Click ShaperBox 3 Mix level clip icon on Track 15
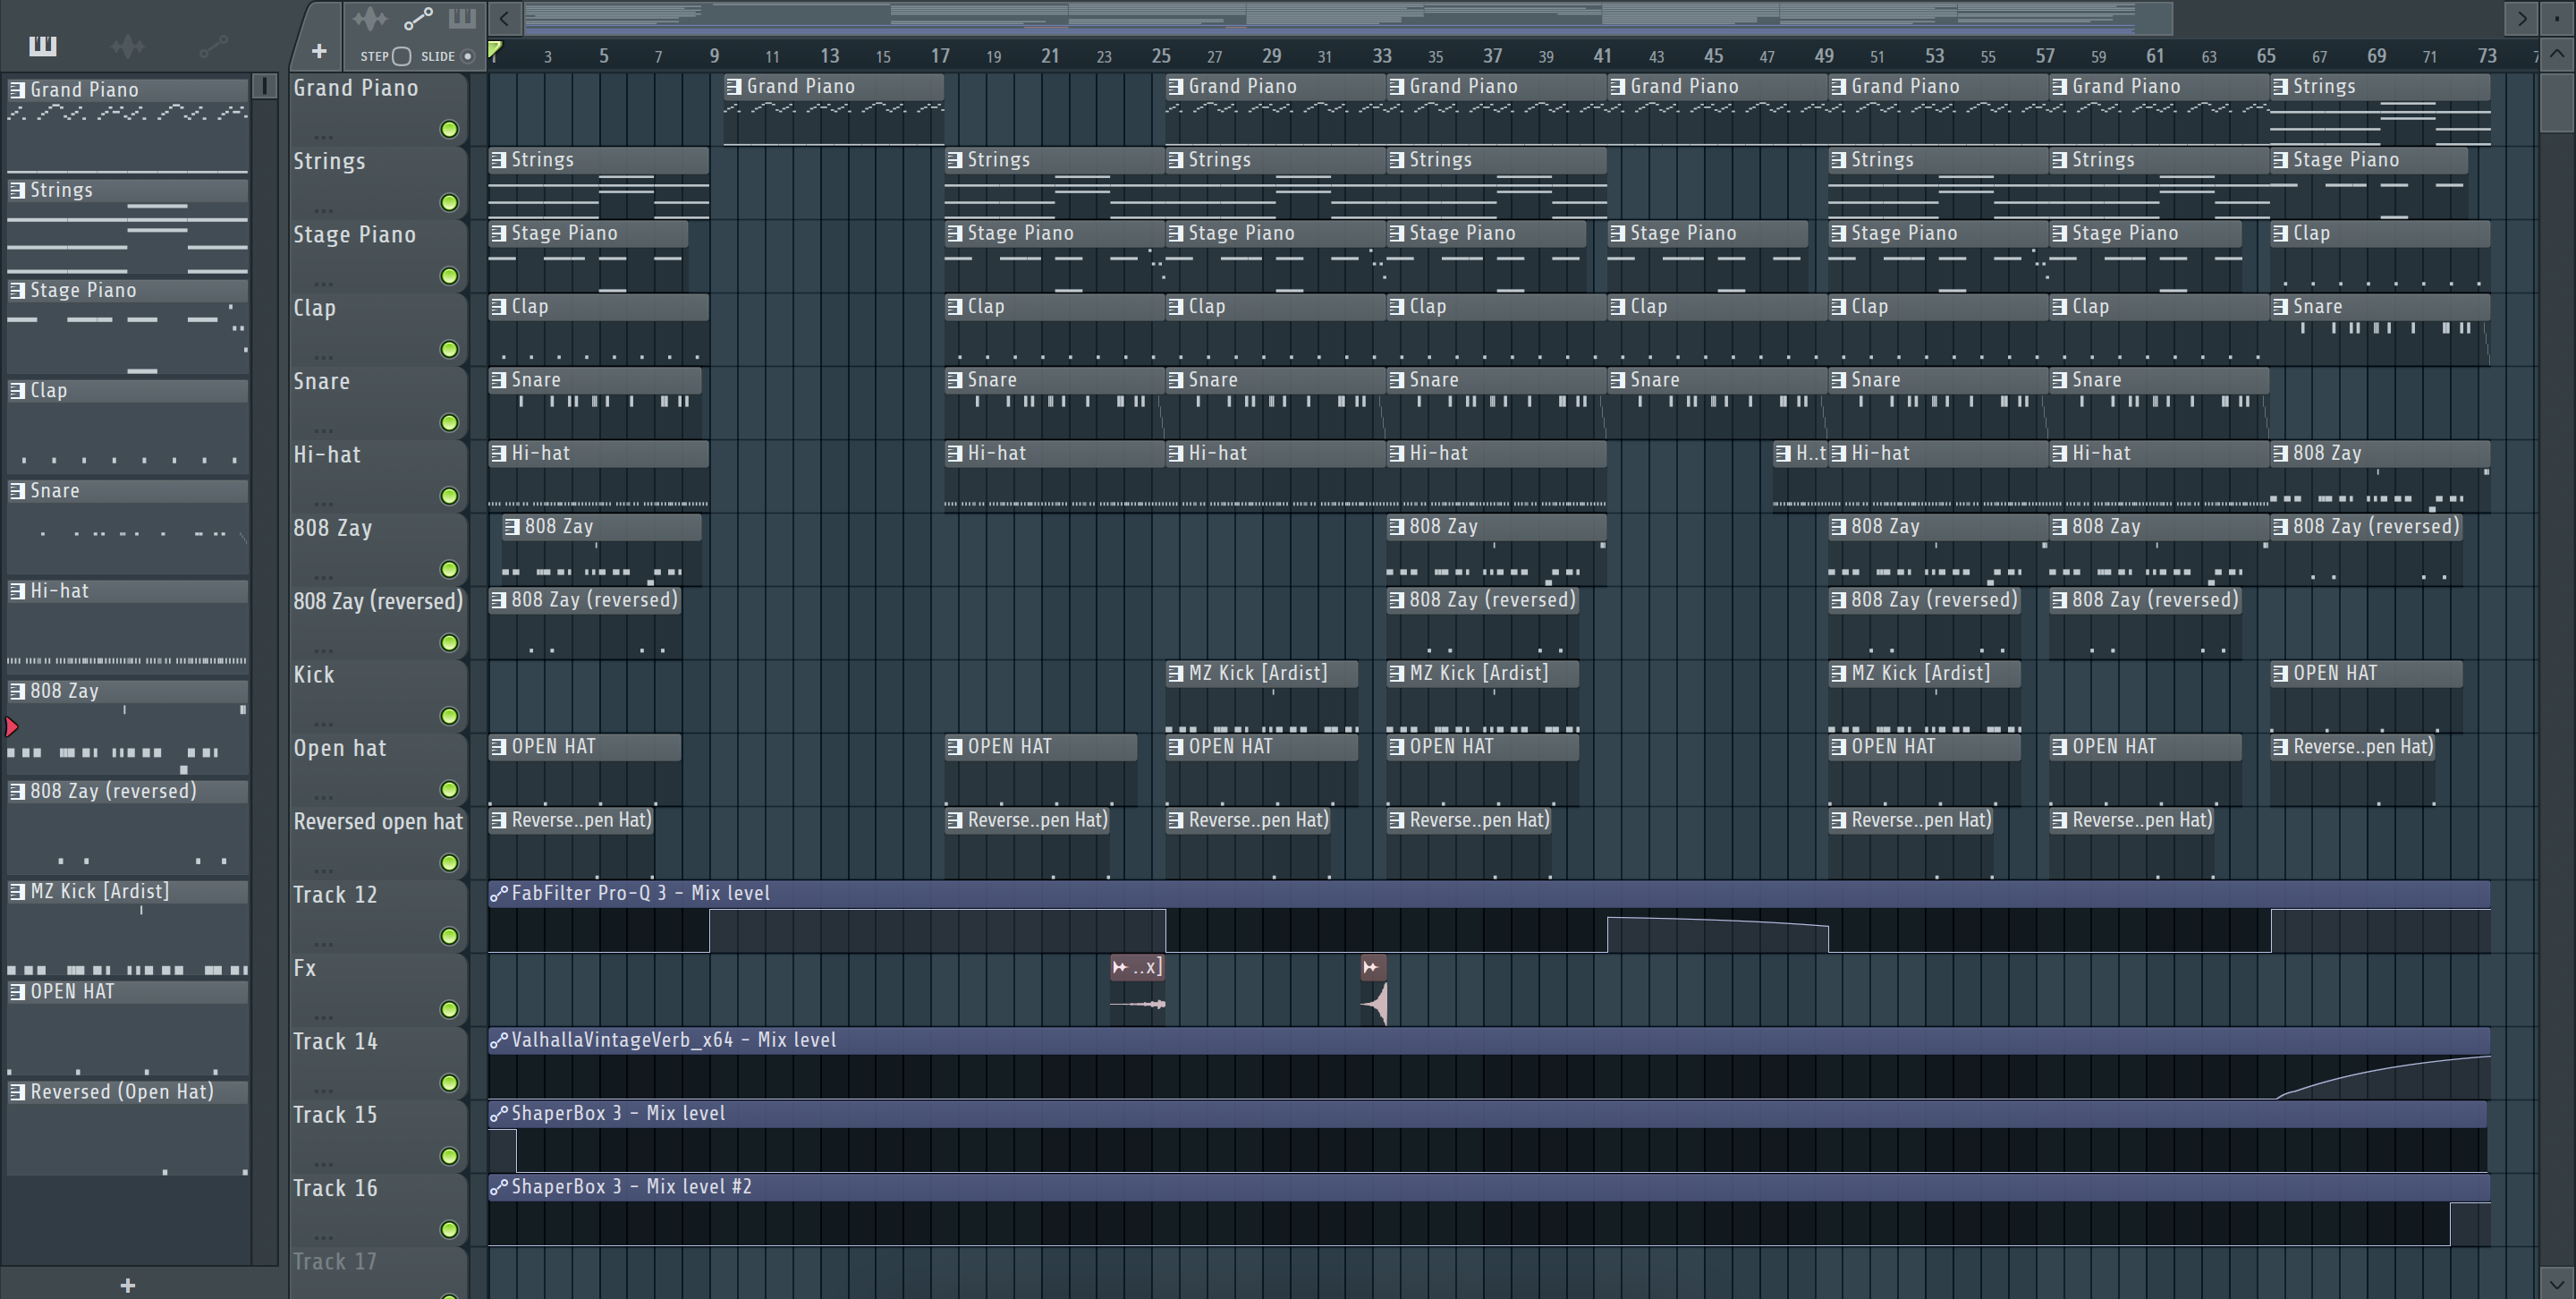2576x1299 pixels. pyautogui.click(x=498, y=1113)
